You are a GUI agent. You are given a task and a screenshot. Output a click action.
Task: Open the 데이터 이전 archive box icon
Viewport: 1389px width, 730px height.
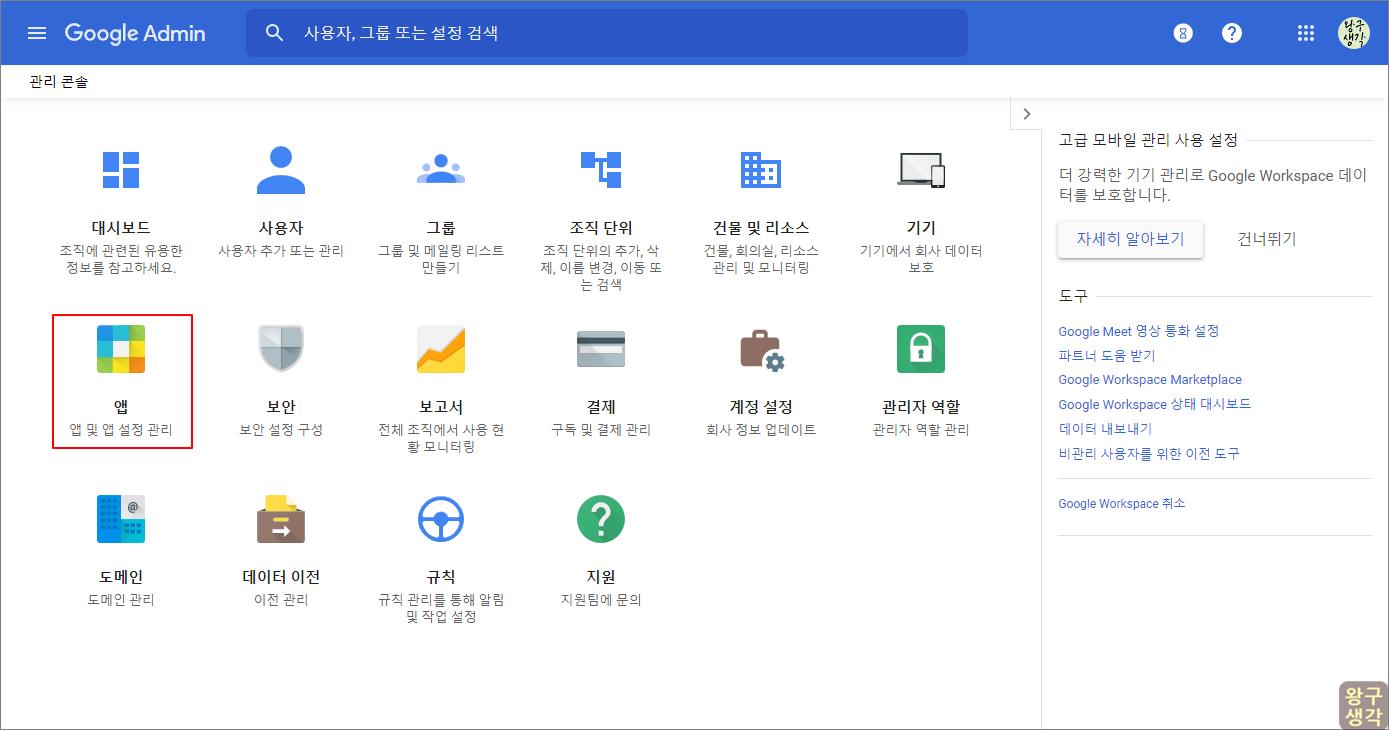(x=281, y=519)
